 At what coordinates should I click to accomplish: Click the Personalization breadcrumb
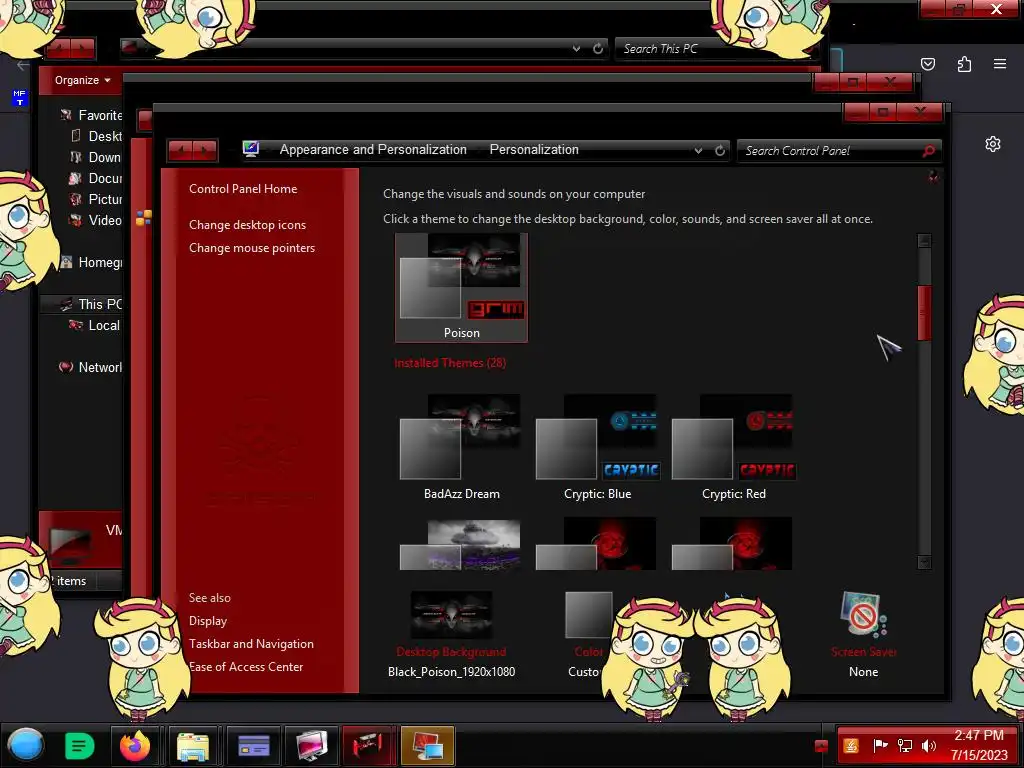click(x=534, y=150)
